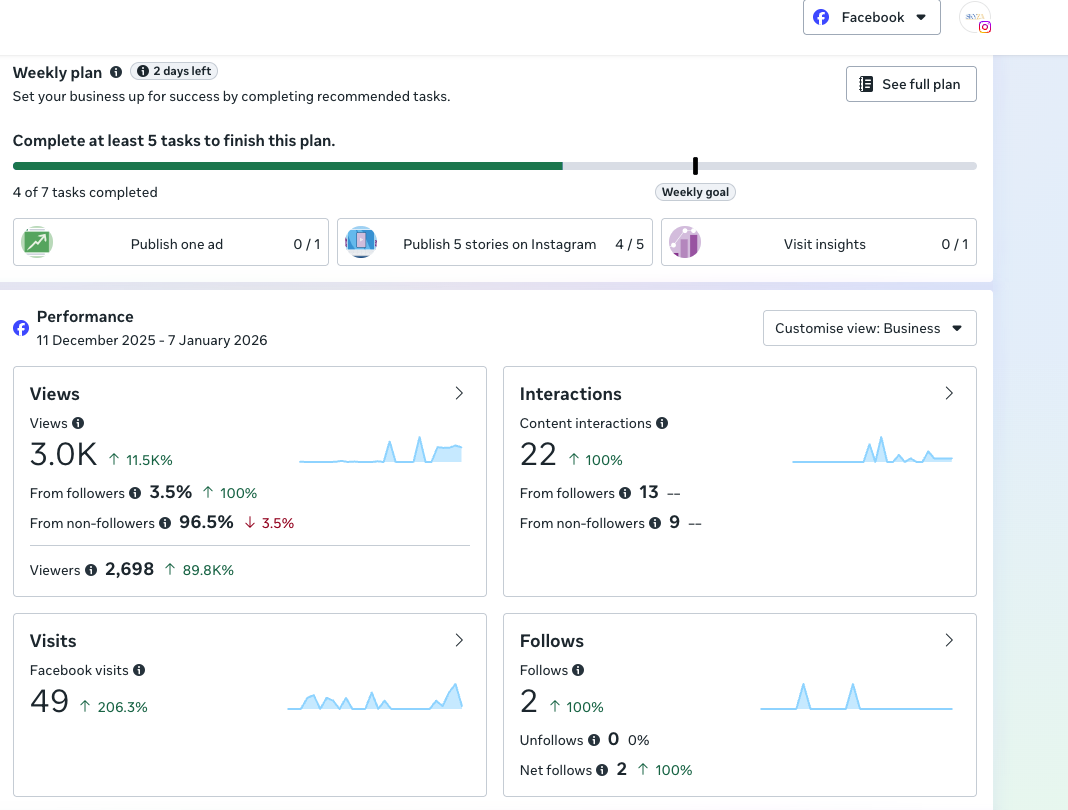Screen dimensions: 1068x810
Task: Click info icon next to Unfollows
Action: [594, 741]
